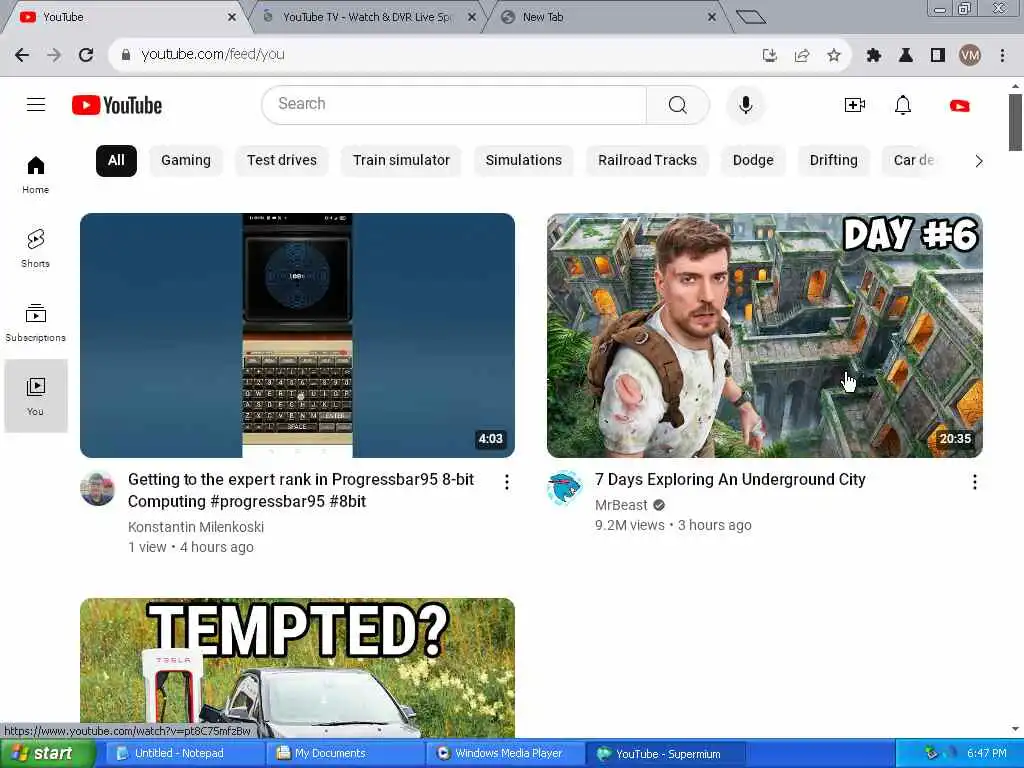Viewport: 1024px width, 768px height.
Task: Open 7 Days Exploring An Underground City title
Action: click(730, 479)
